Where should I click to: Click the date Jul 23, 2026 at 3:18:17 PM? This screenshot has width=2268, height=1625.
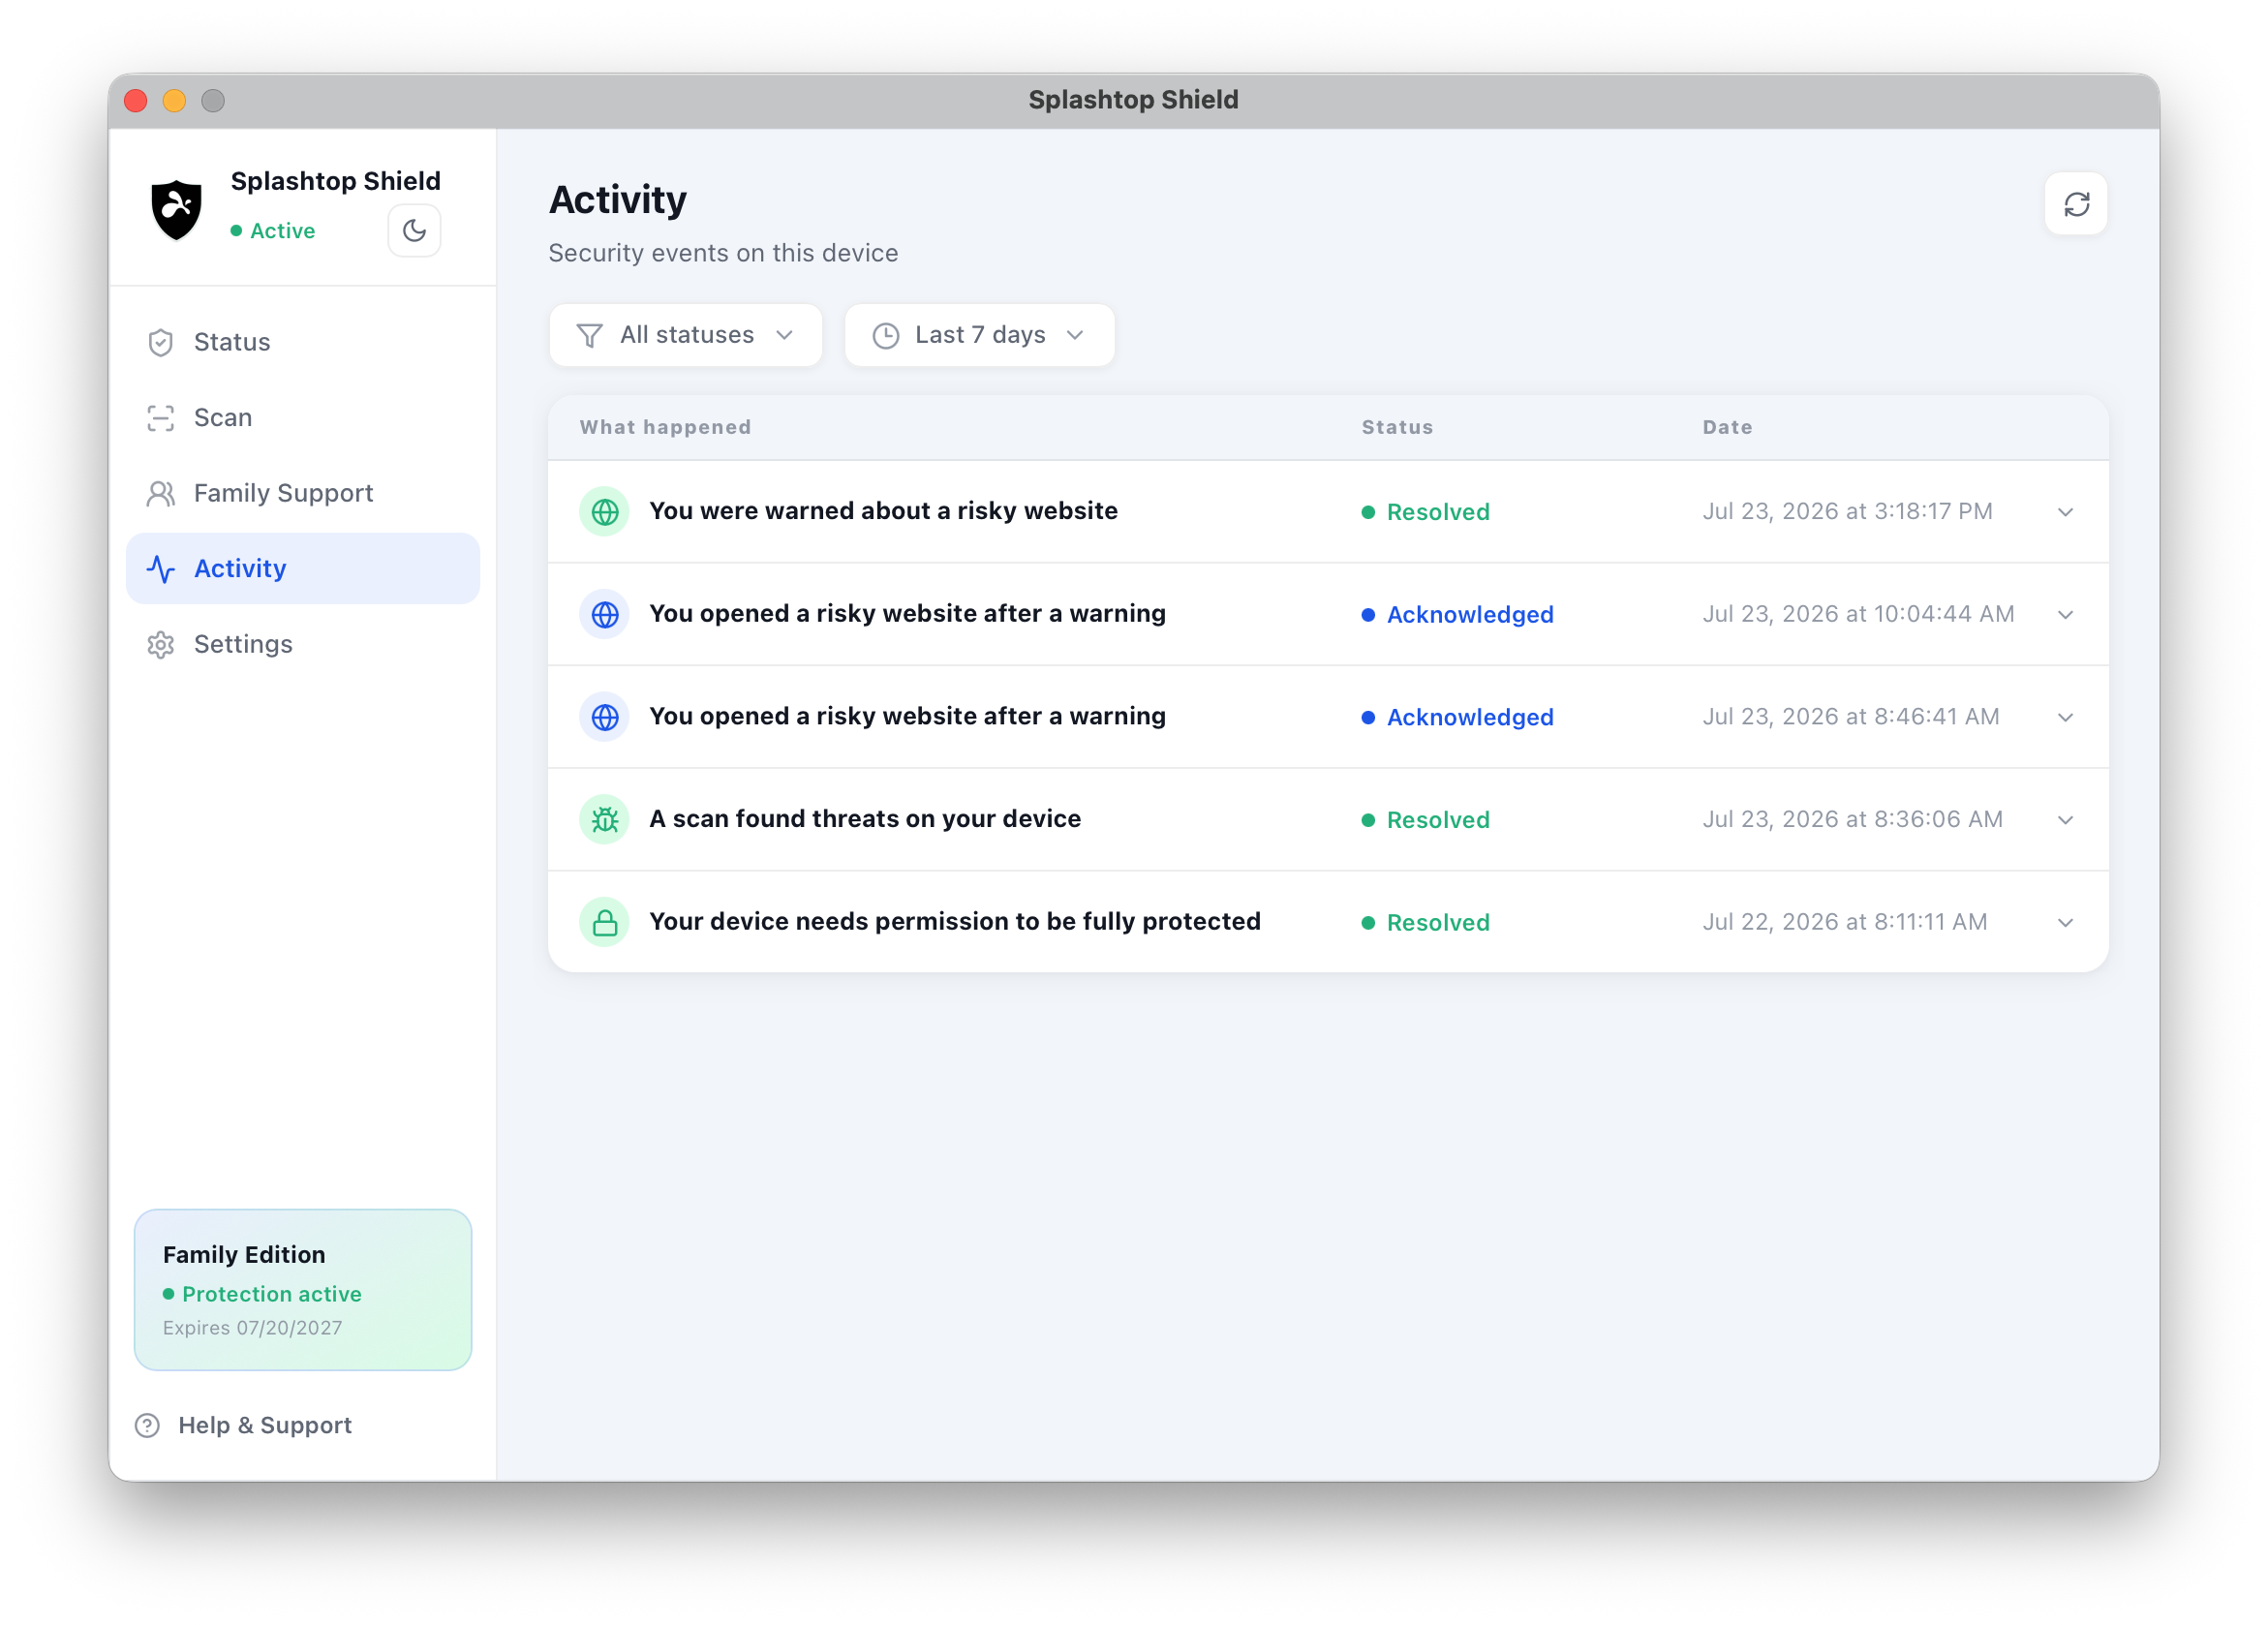[1847, 511]
